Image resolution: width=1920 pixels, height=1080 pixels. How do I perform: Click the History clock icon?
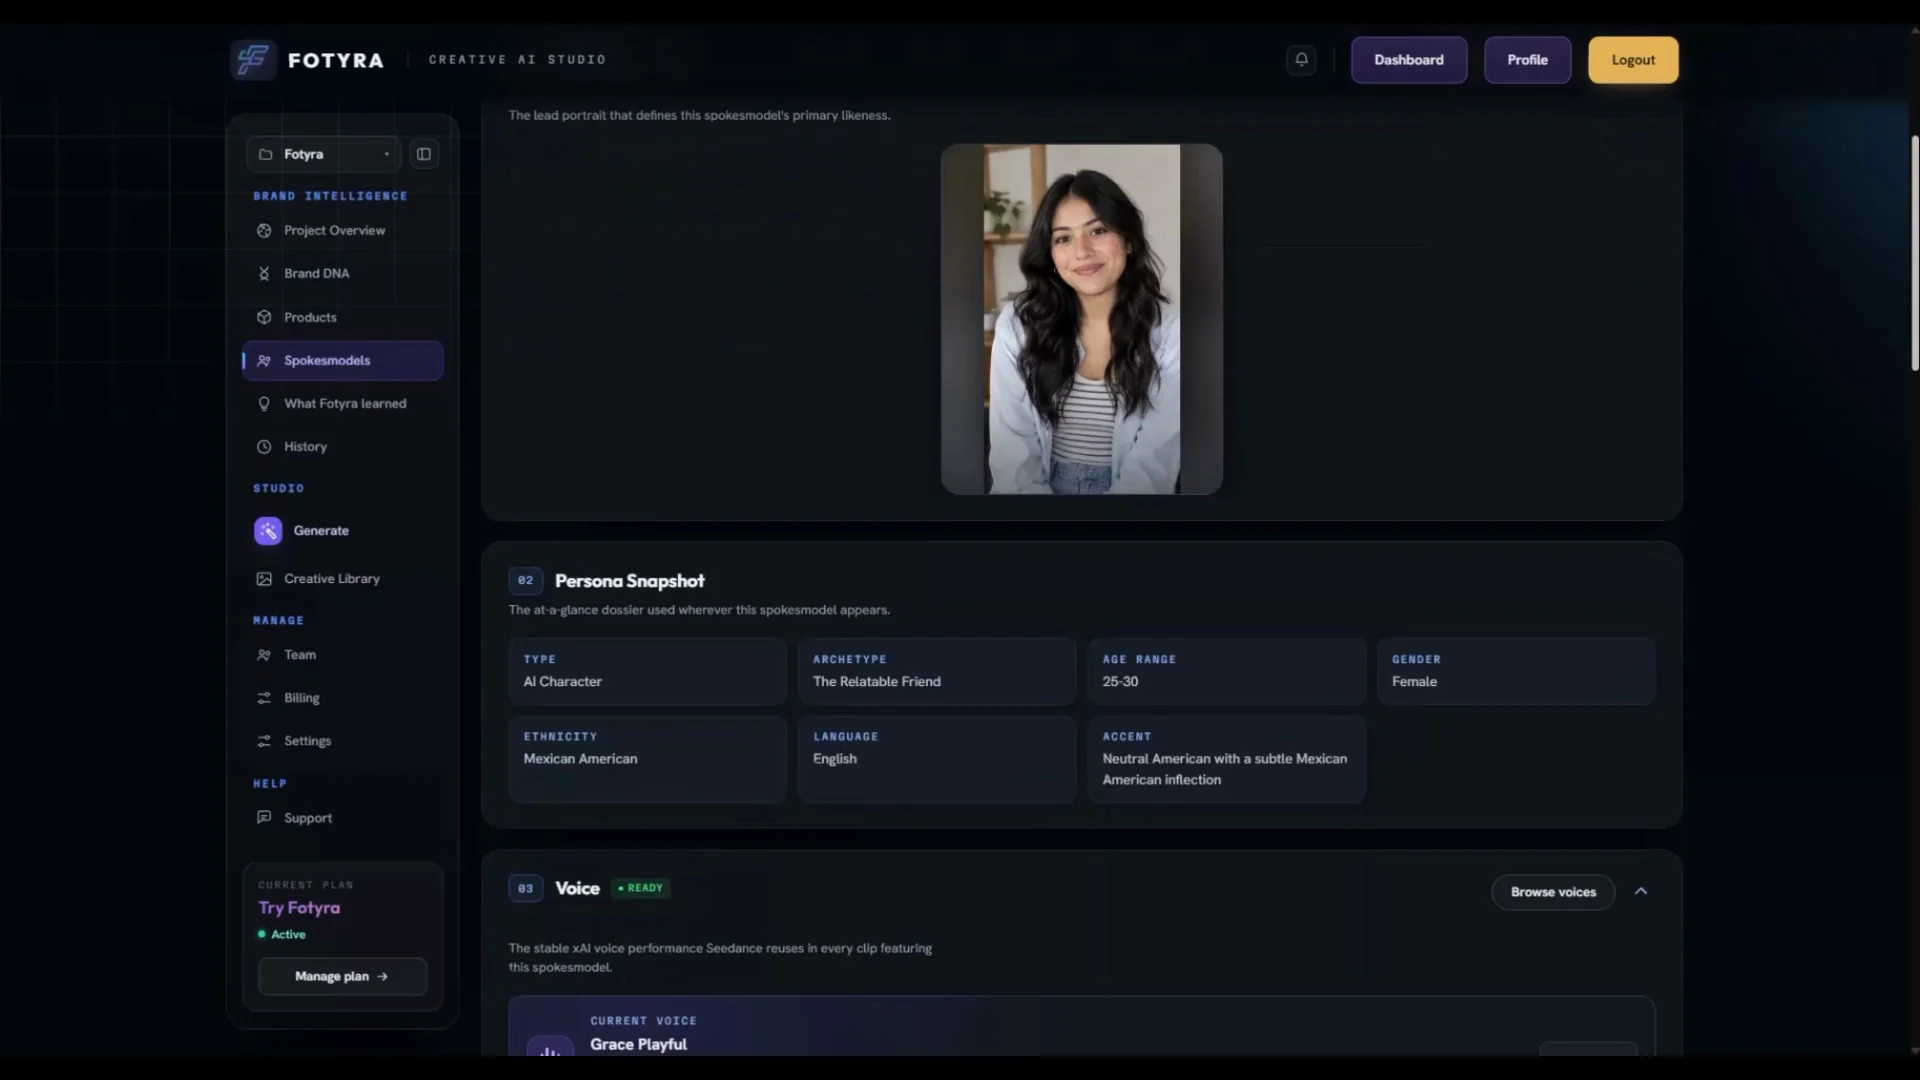264,447
